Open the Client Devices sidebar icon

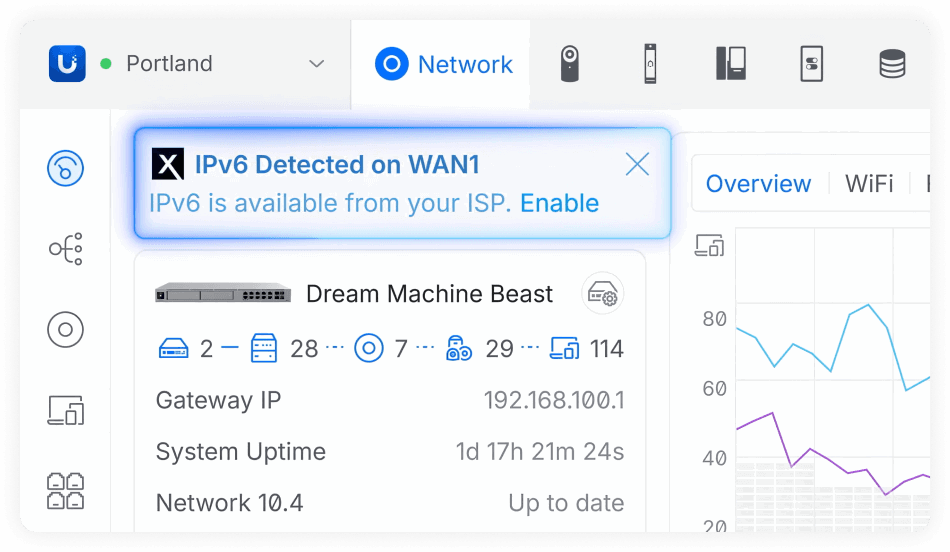[65, 410]
